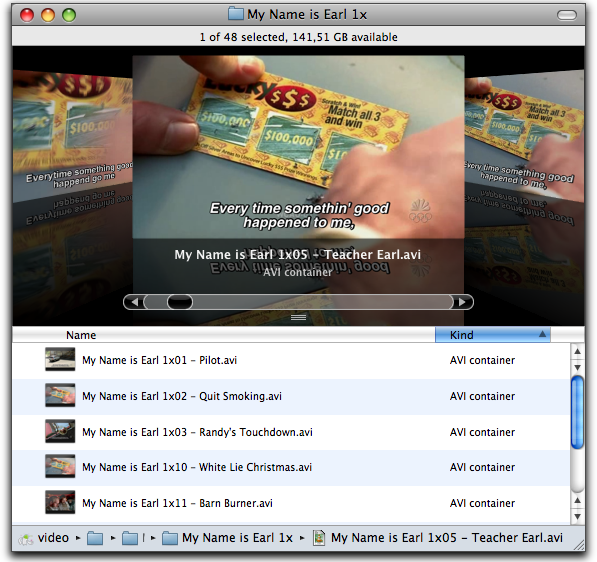Click the 'Teacher Earl.avi' caption under Cover Flow

[x=298, y=254]
